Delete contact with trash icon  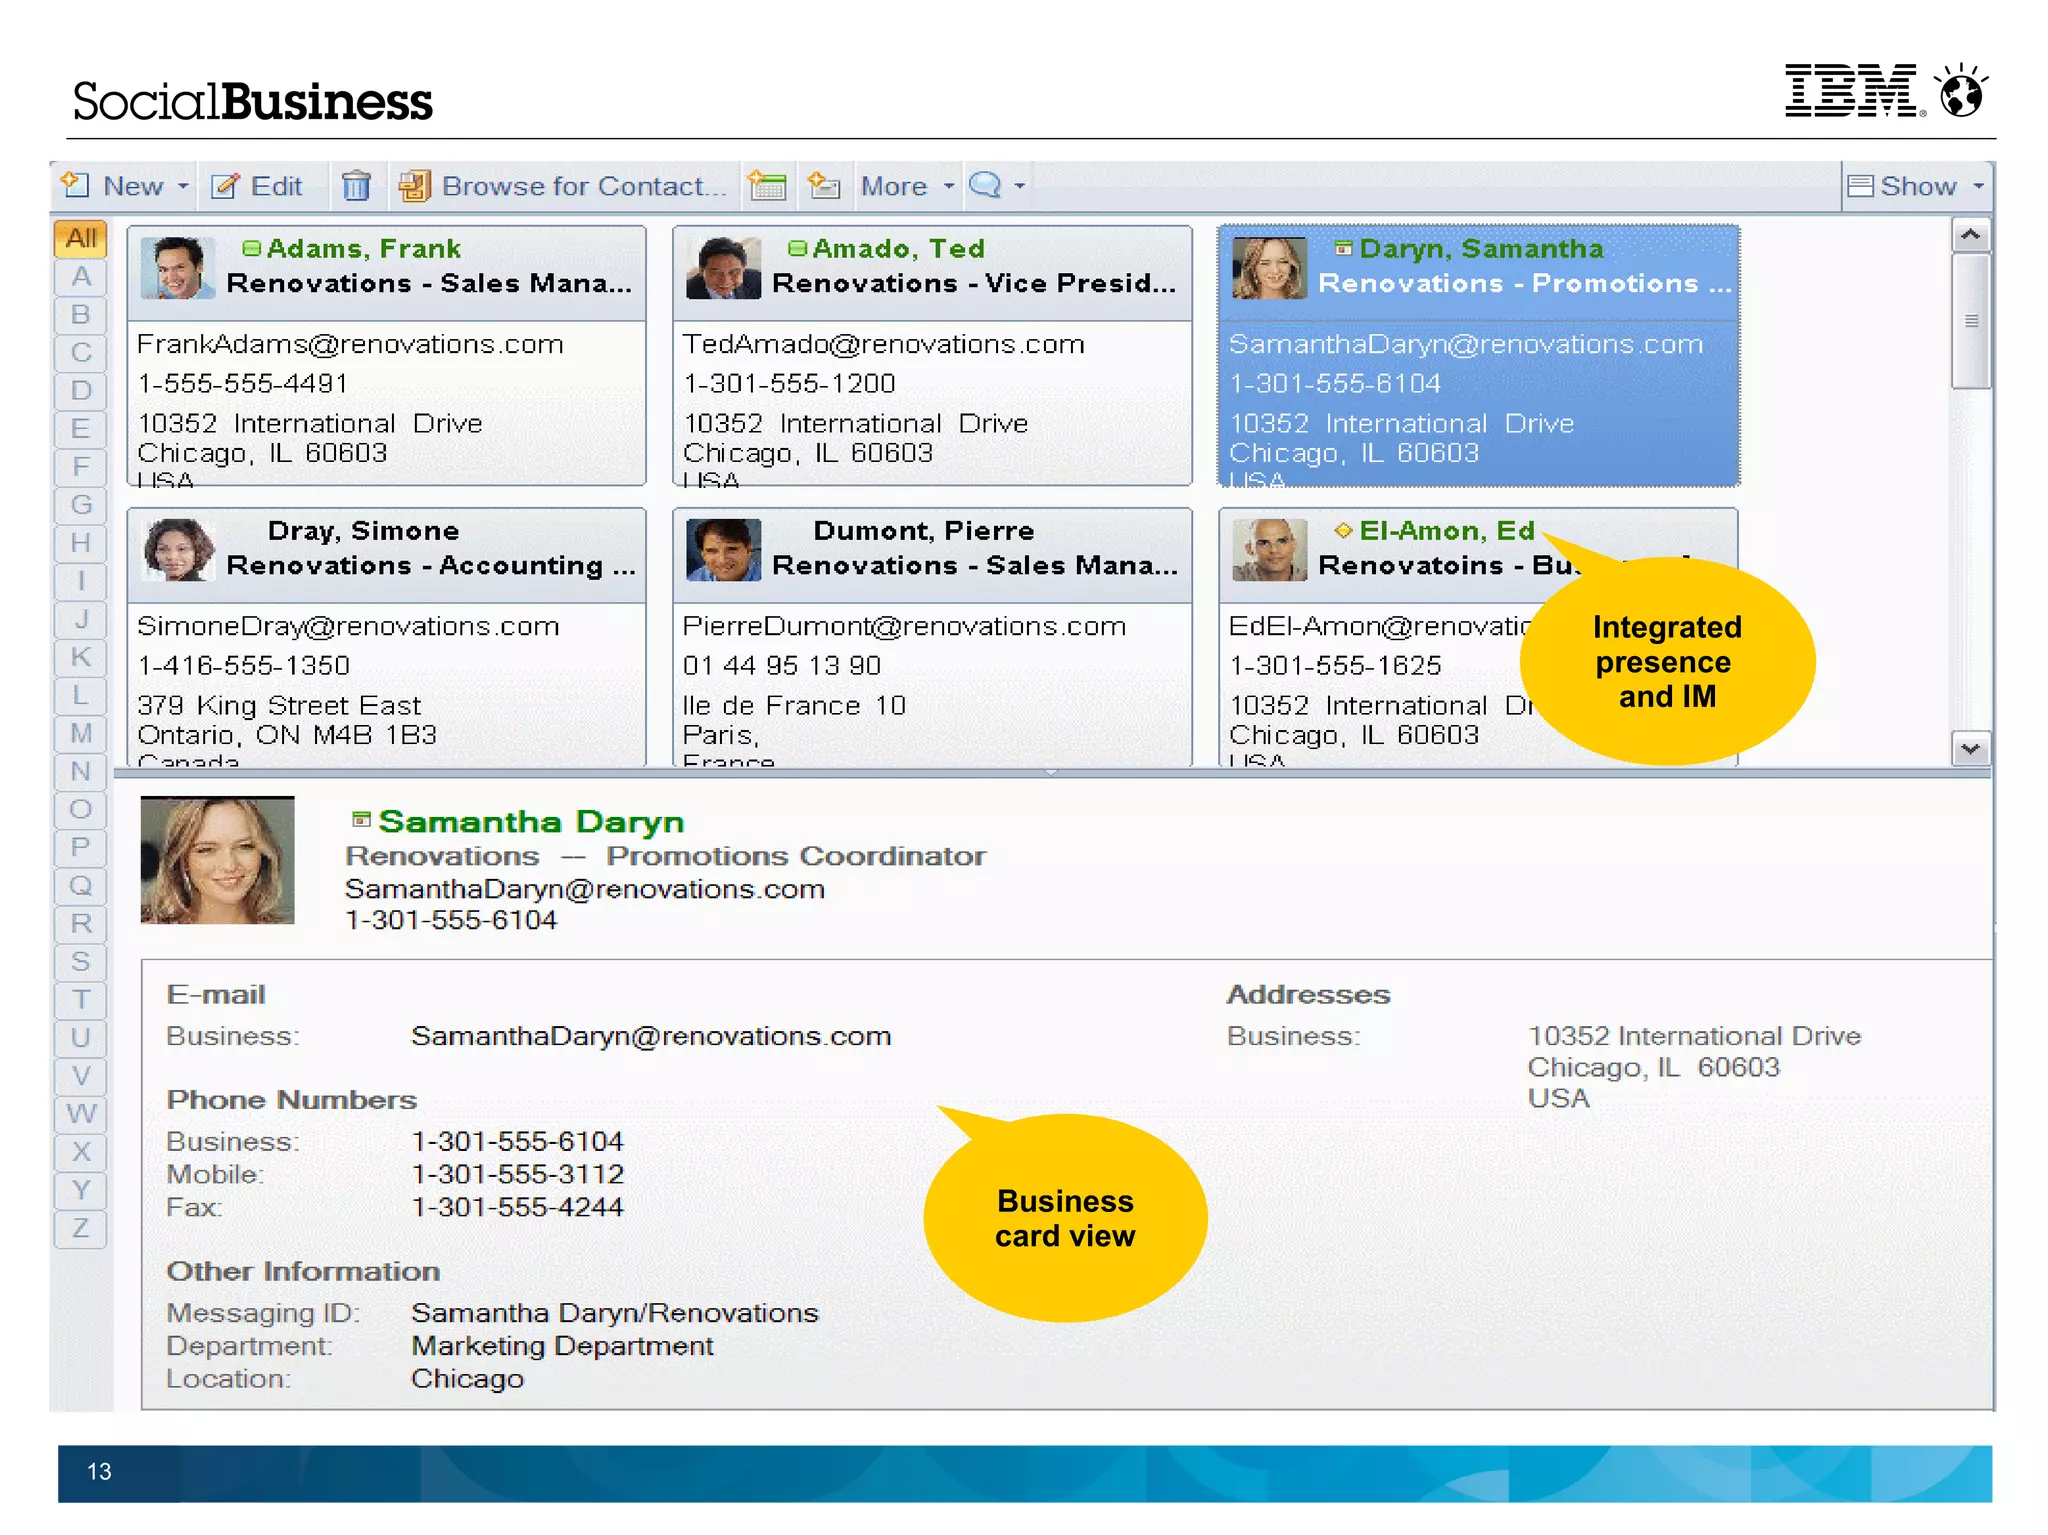point(356,186)
